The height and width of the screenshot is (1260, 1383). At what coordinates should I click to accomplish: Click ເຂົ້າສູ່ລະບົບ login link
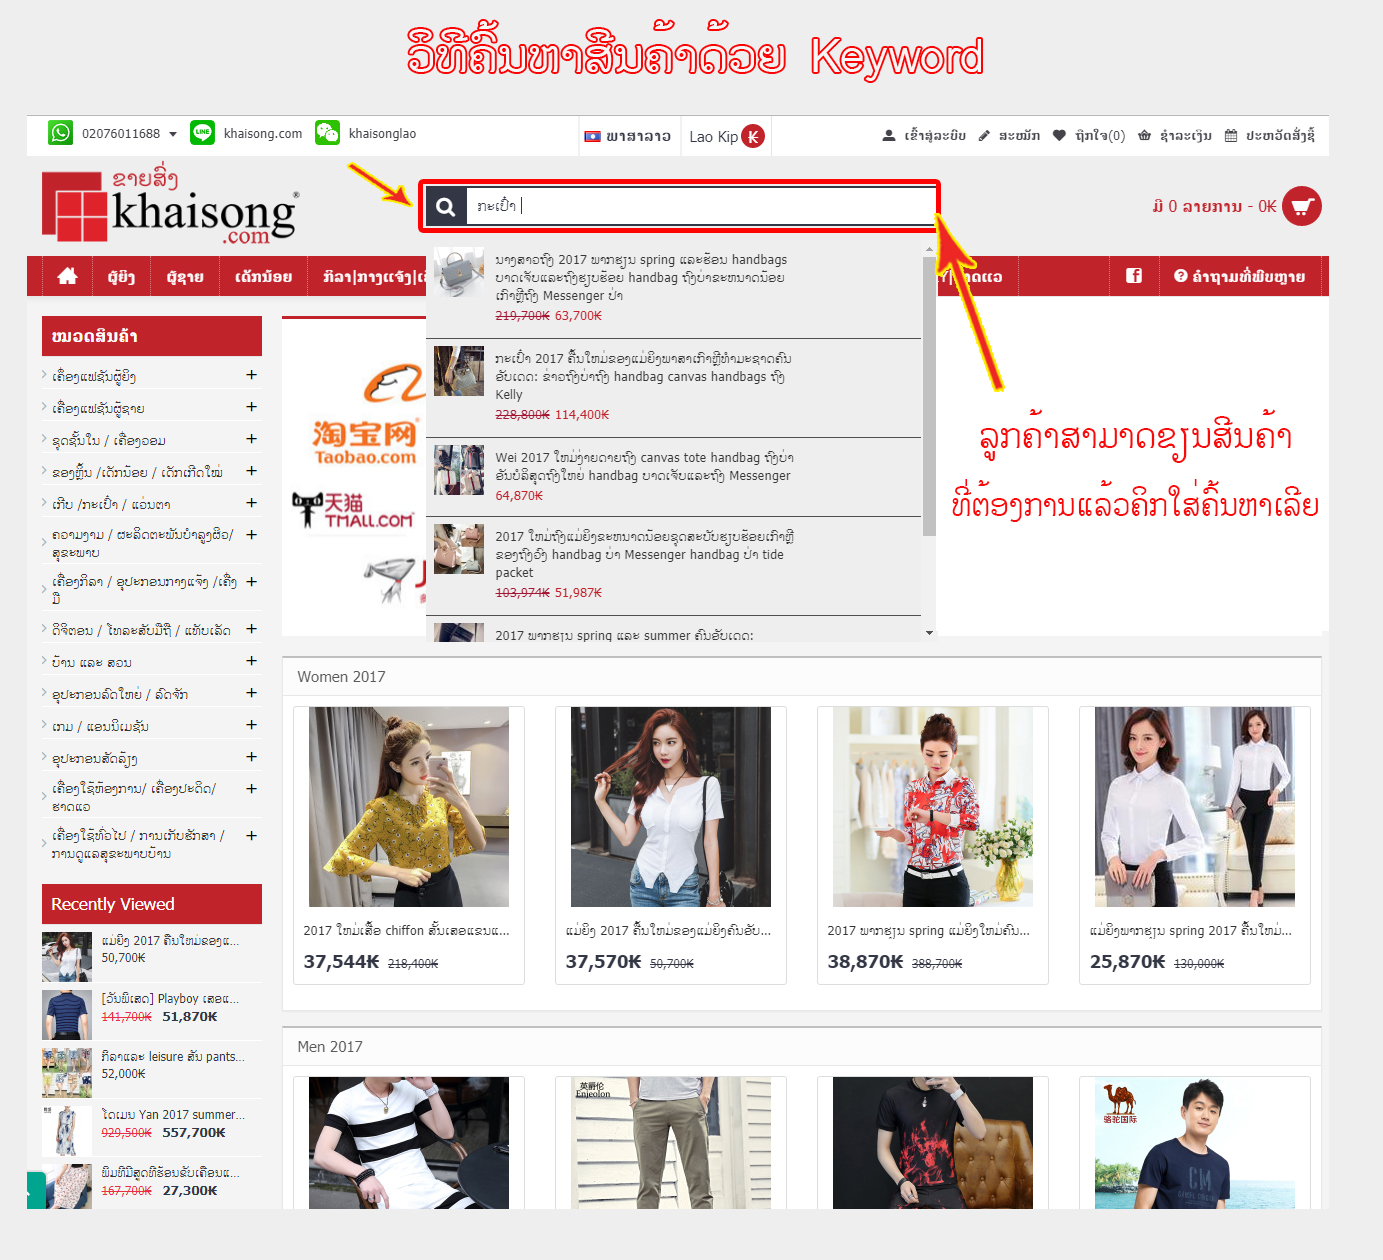pyautogui.click(x=935, y=136)
